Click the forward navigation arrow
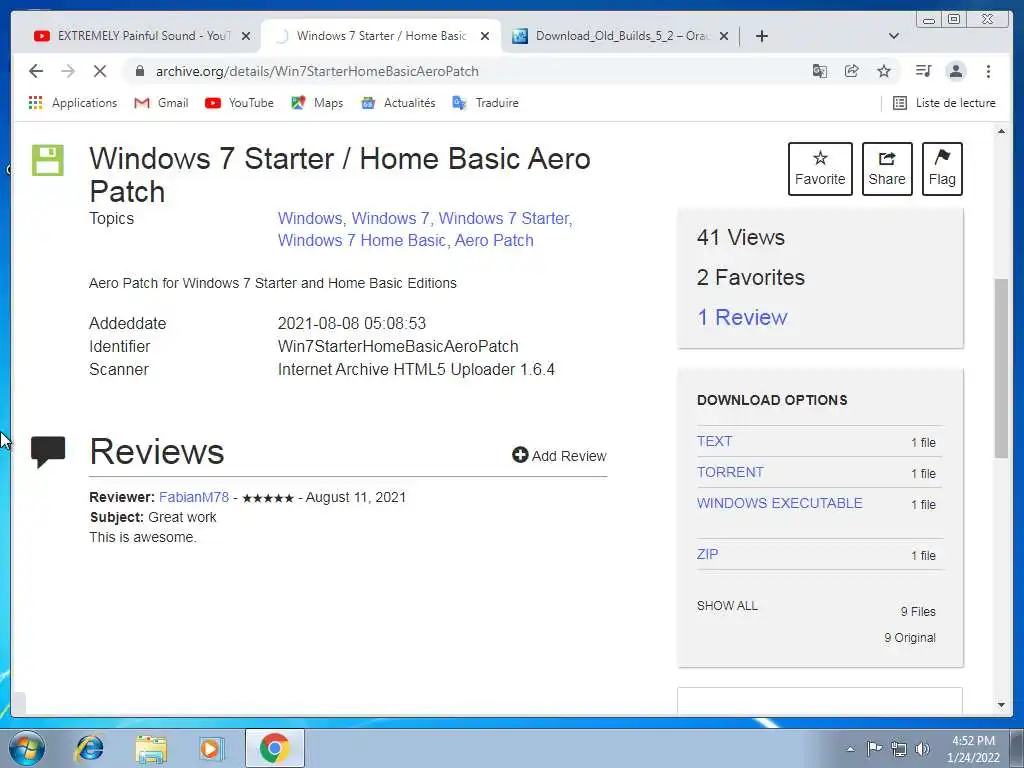This screenshot has height=768, width=1024. (x=68, y=71)
